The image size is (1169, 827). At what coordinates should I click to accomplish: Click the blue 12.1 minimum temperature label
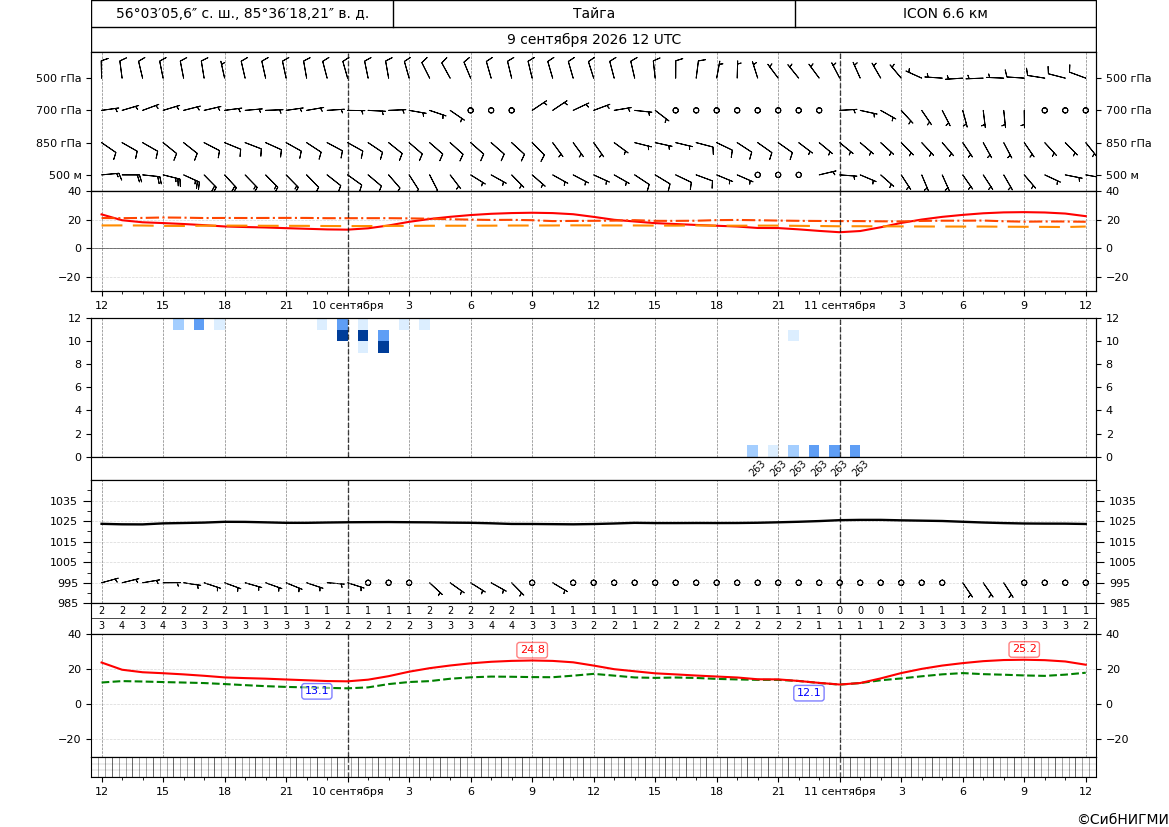click(808, 692)
